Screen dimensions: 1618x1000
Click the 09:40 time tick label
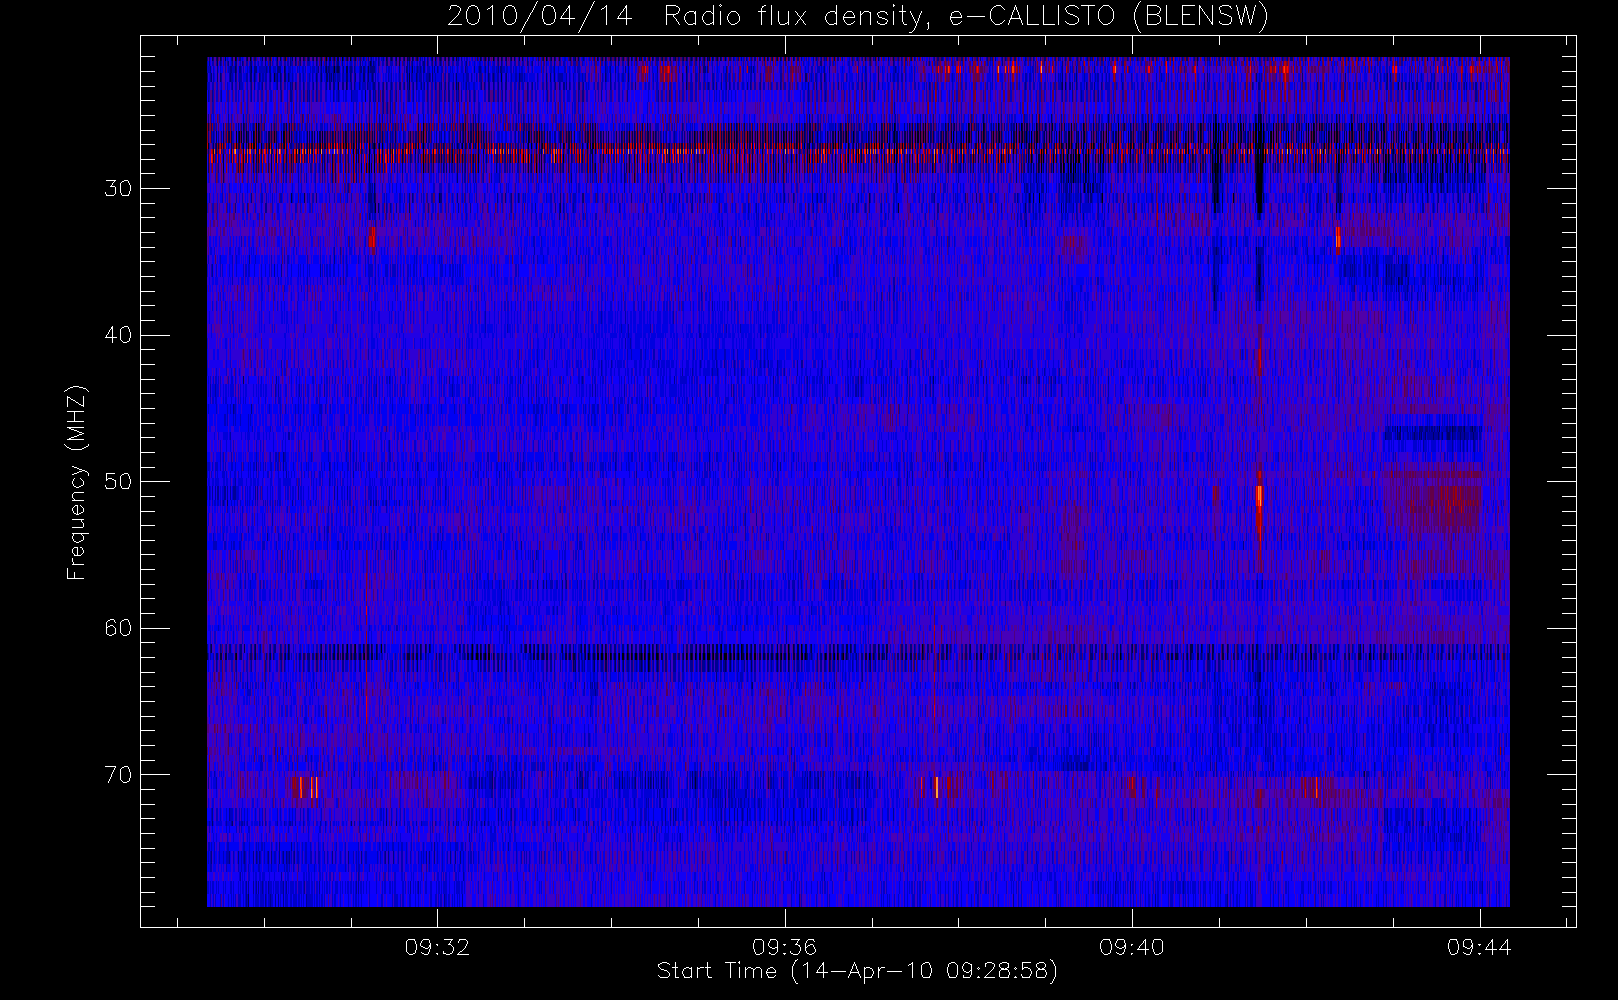1132,947
